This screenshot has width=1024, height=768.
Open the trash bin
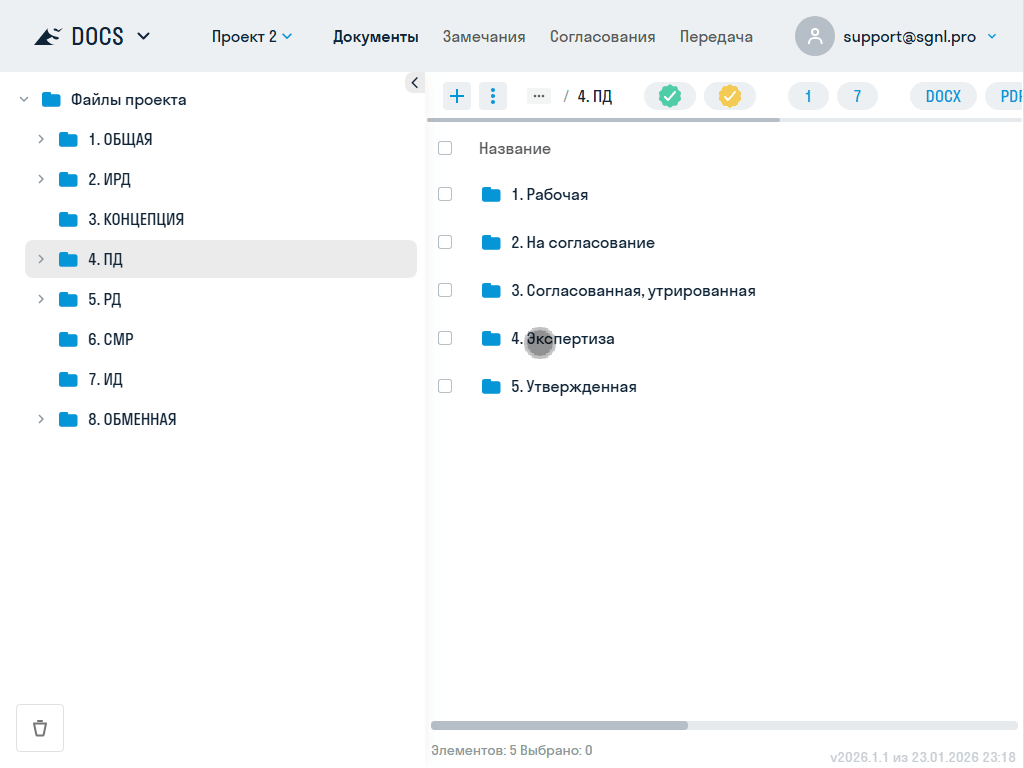[x=40, y=728]
